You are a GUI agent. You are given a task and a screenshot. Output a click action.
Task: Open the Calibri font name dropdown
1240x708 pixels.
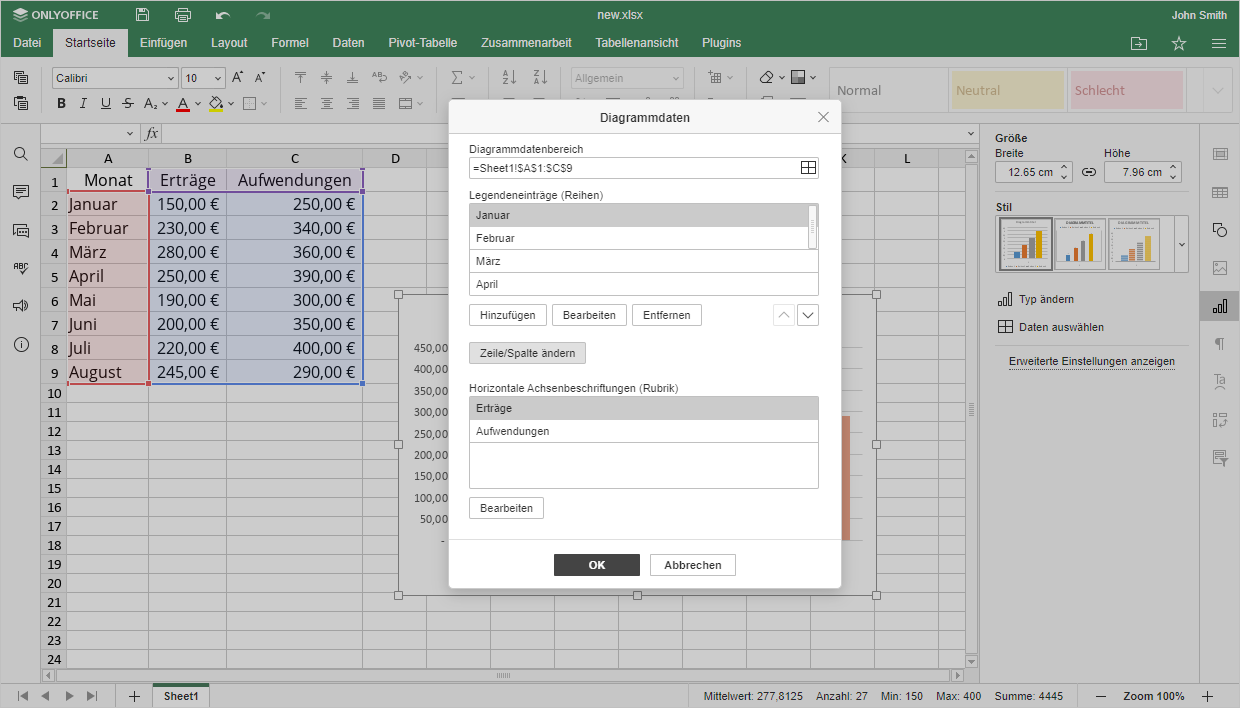(x=171, y=78)
